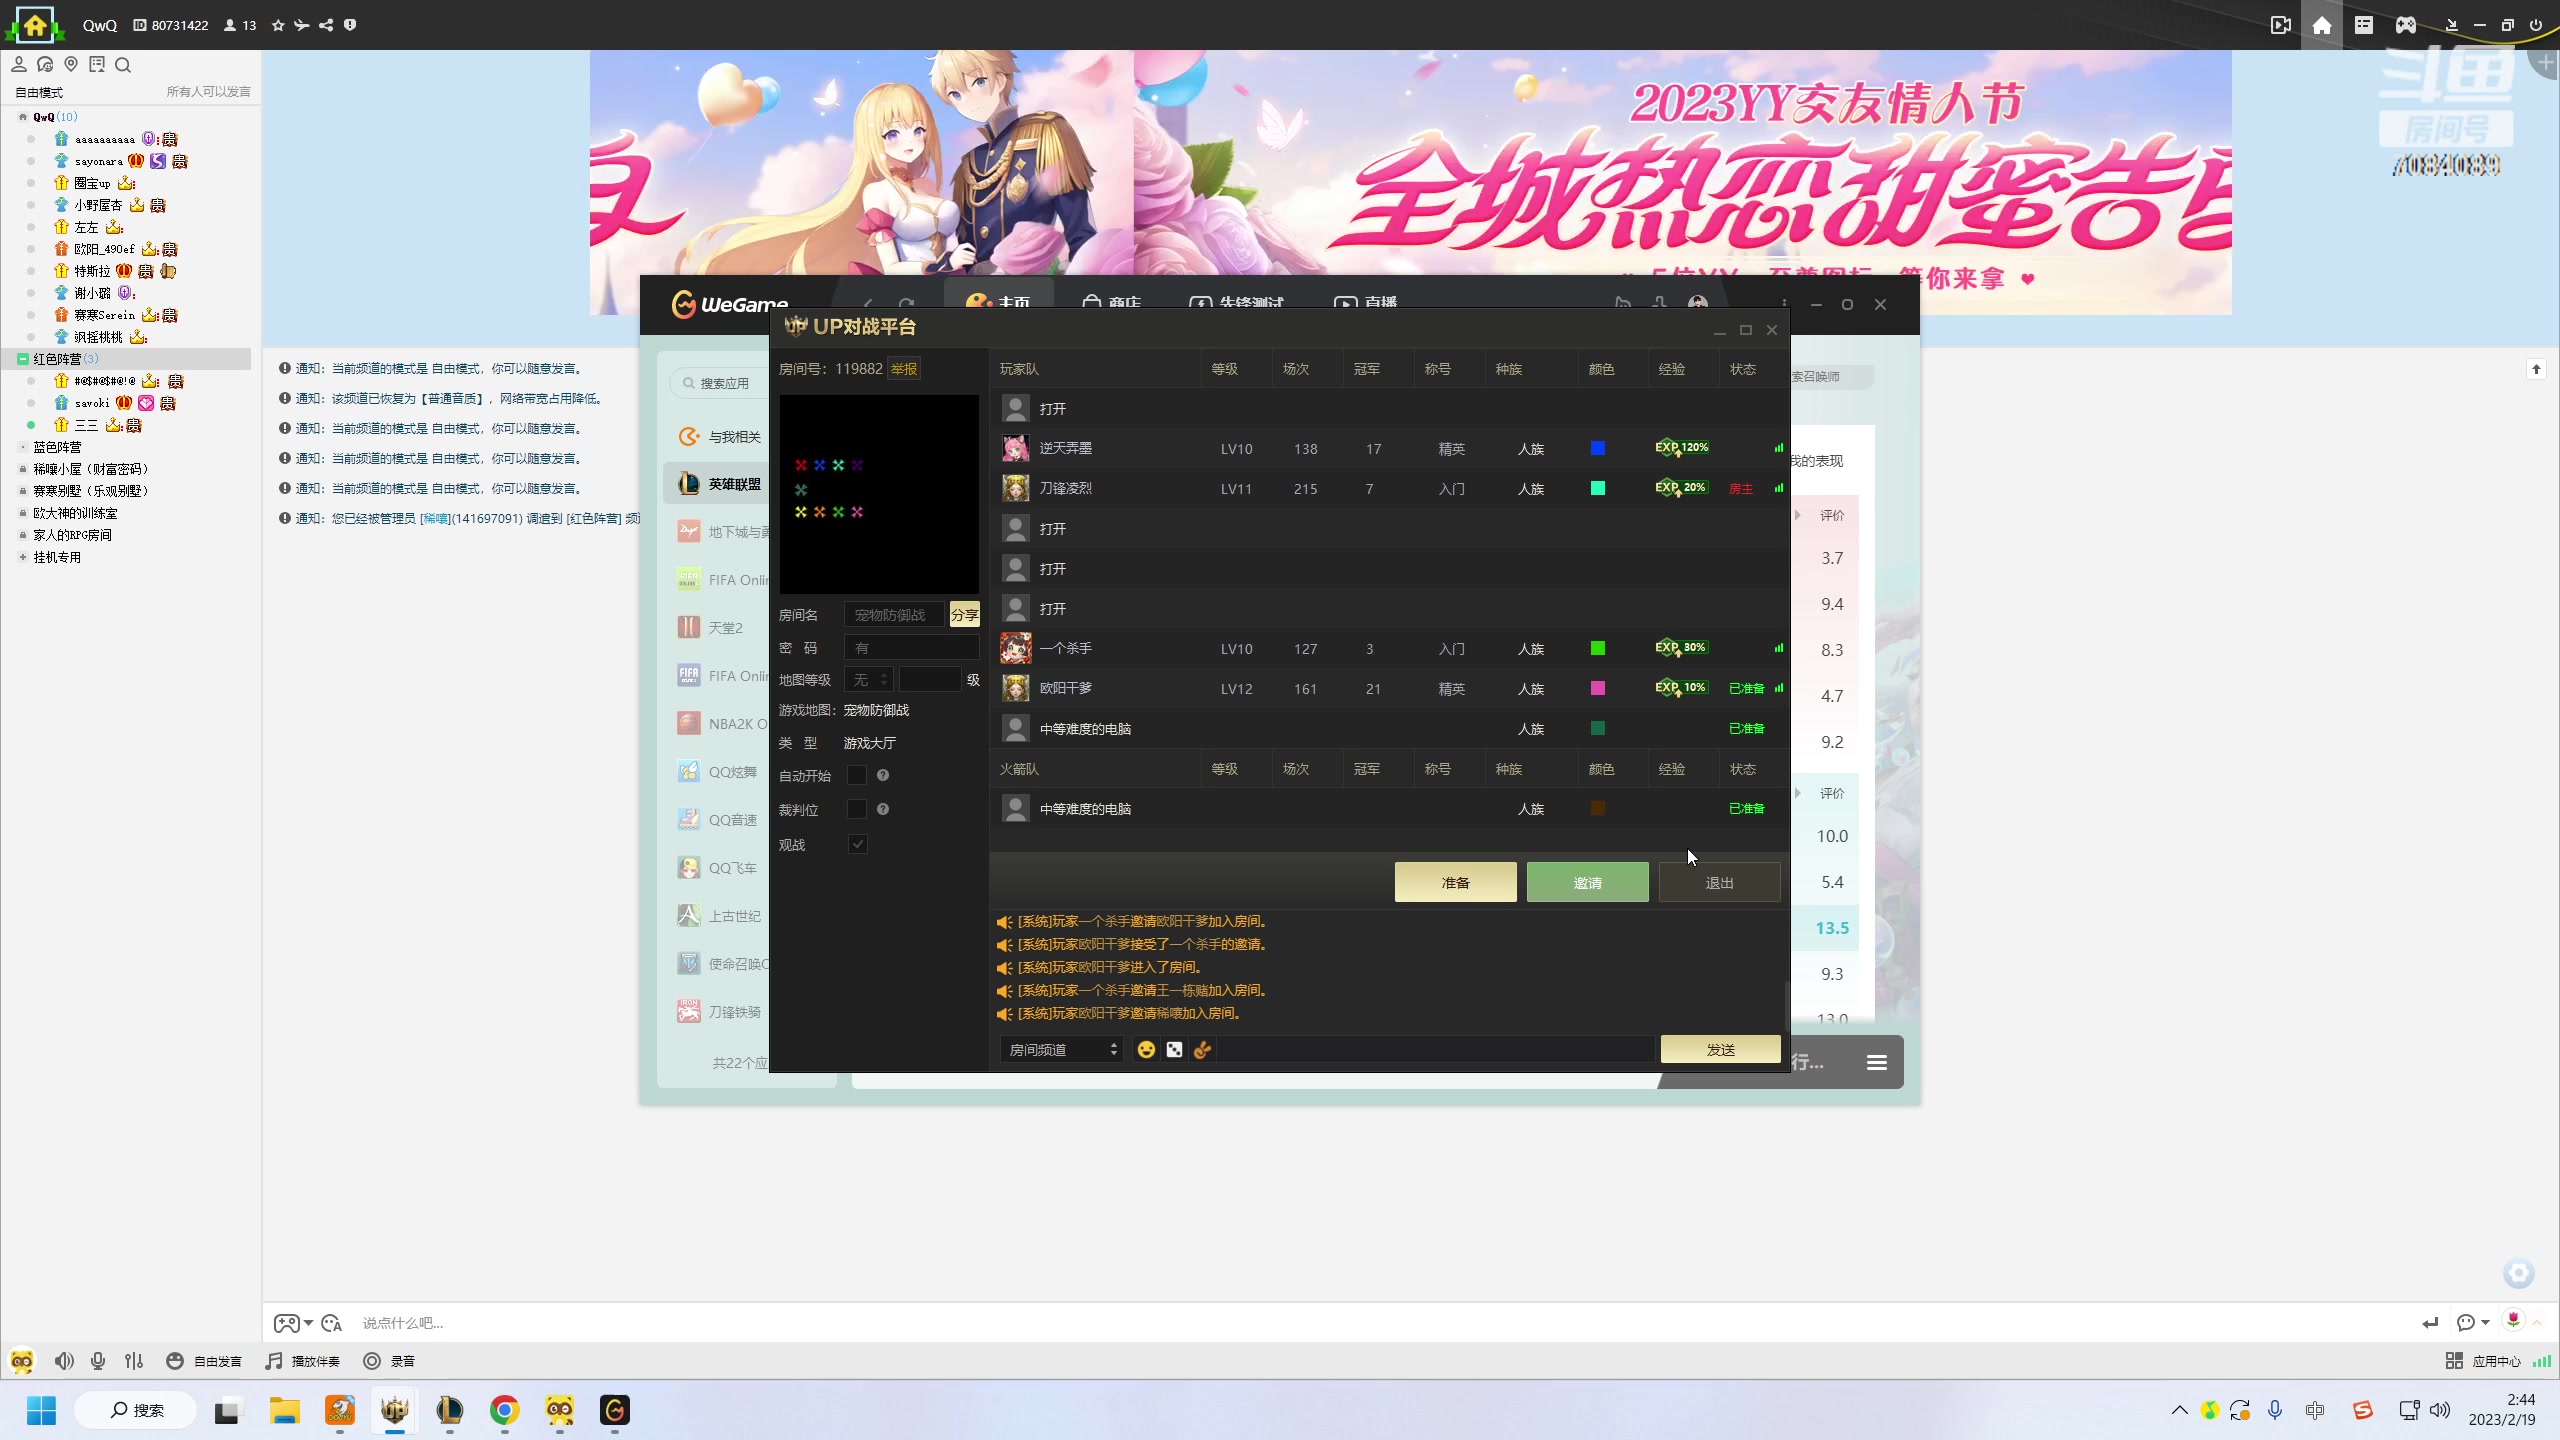The height and width of the screenshot is (1440, 2560).
Task: Click the 举报 report button
Action: [904, 369]
